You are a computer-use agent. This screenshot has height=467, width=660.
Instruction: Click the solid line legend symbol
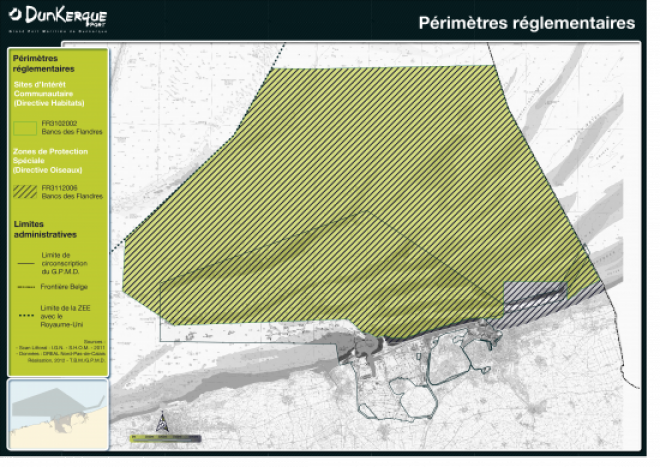[x=26, y=264]
